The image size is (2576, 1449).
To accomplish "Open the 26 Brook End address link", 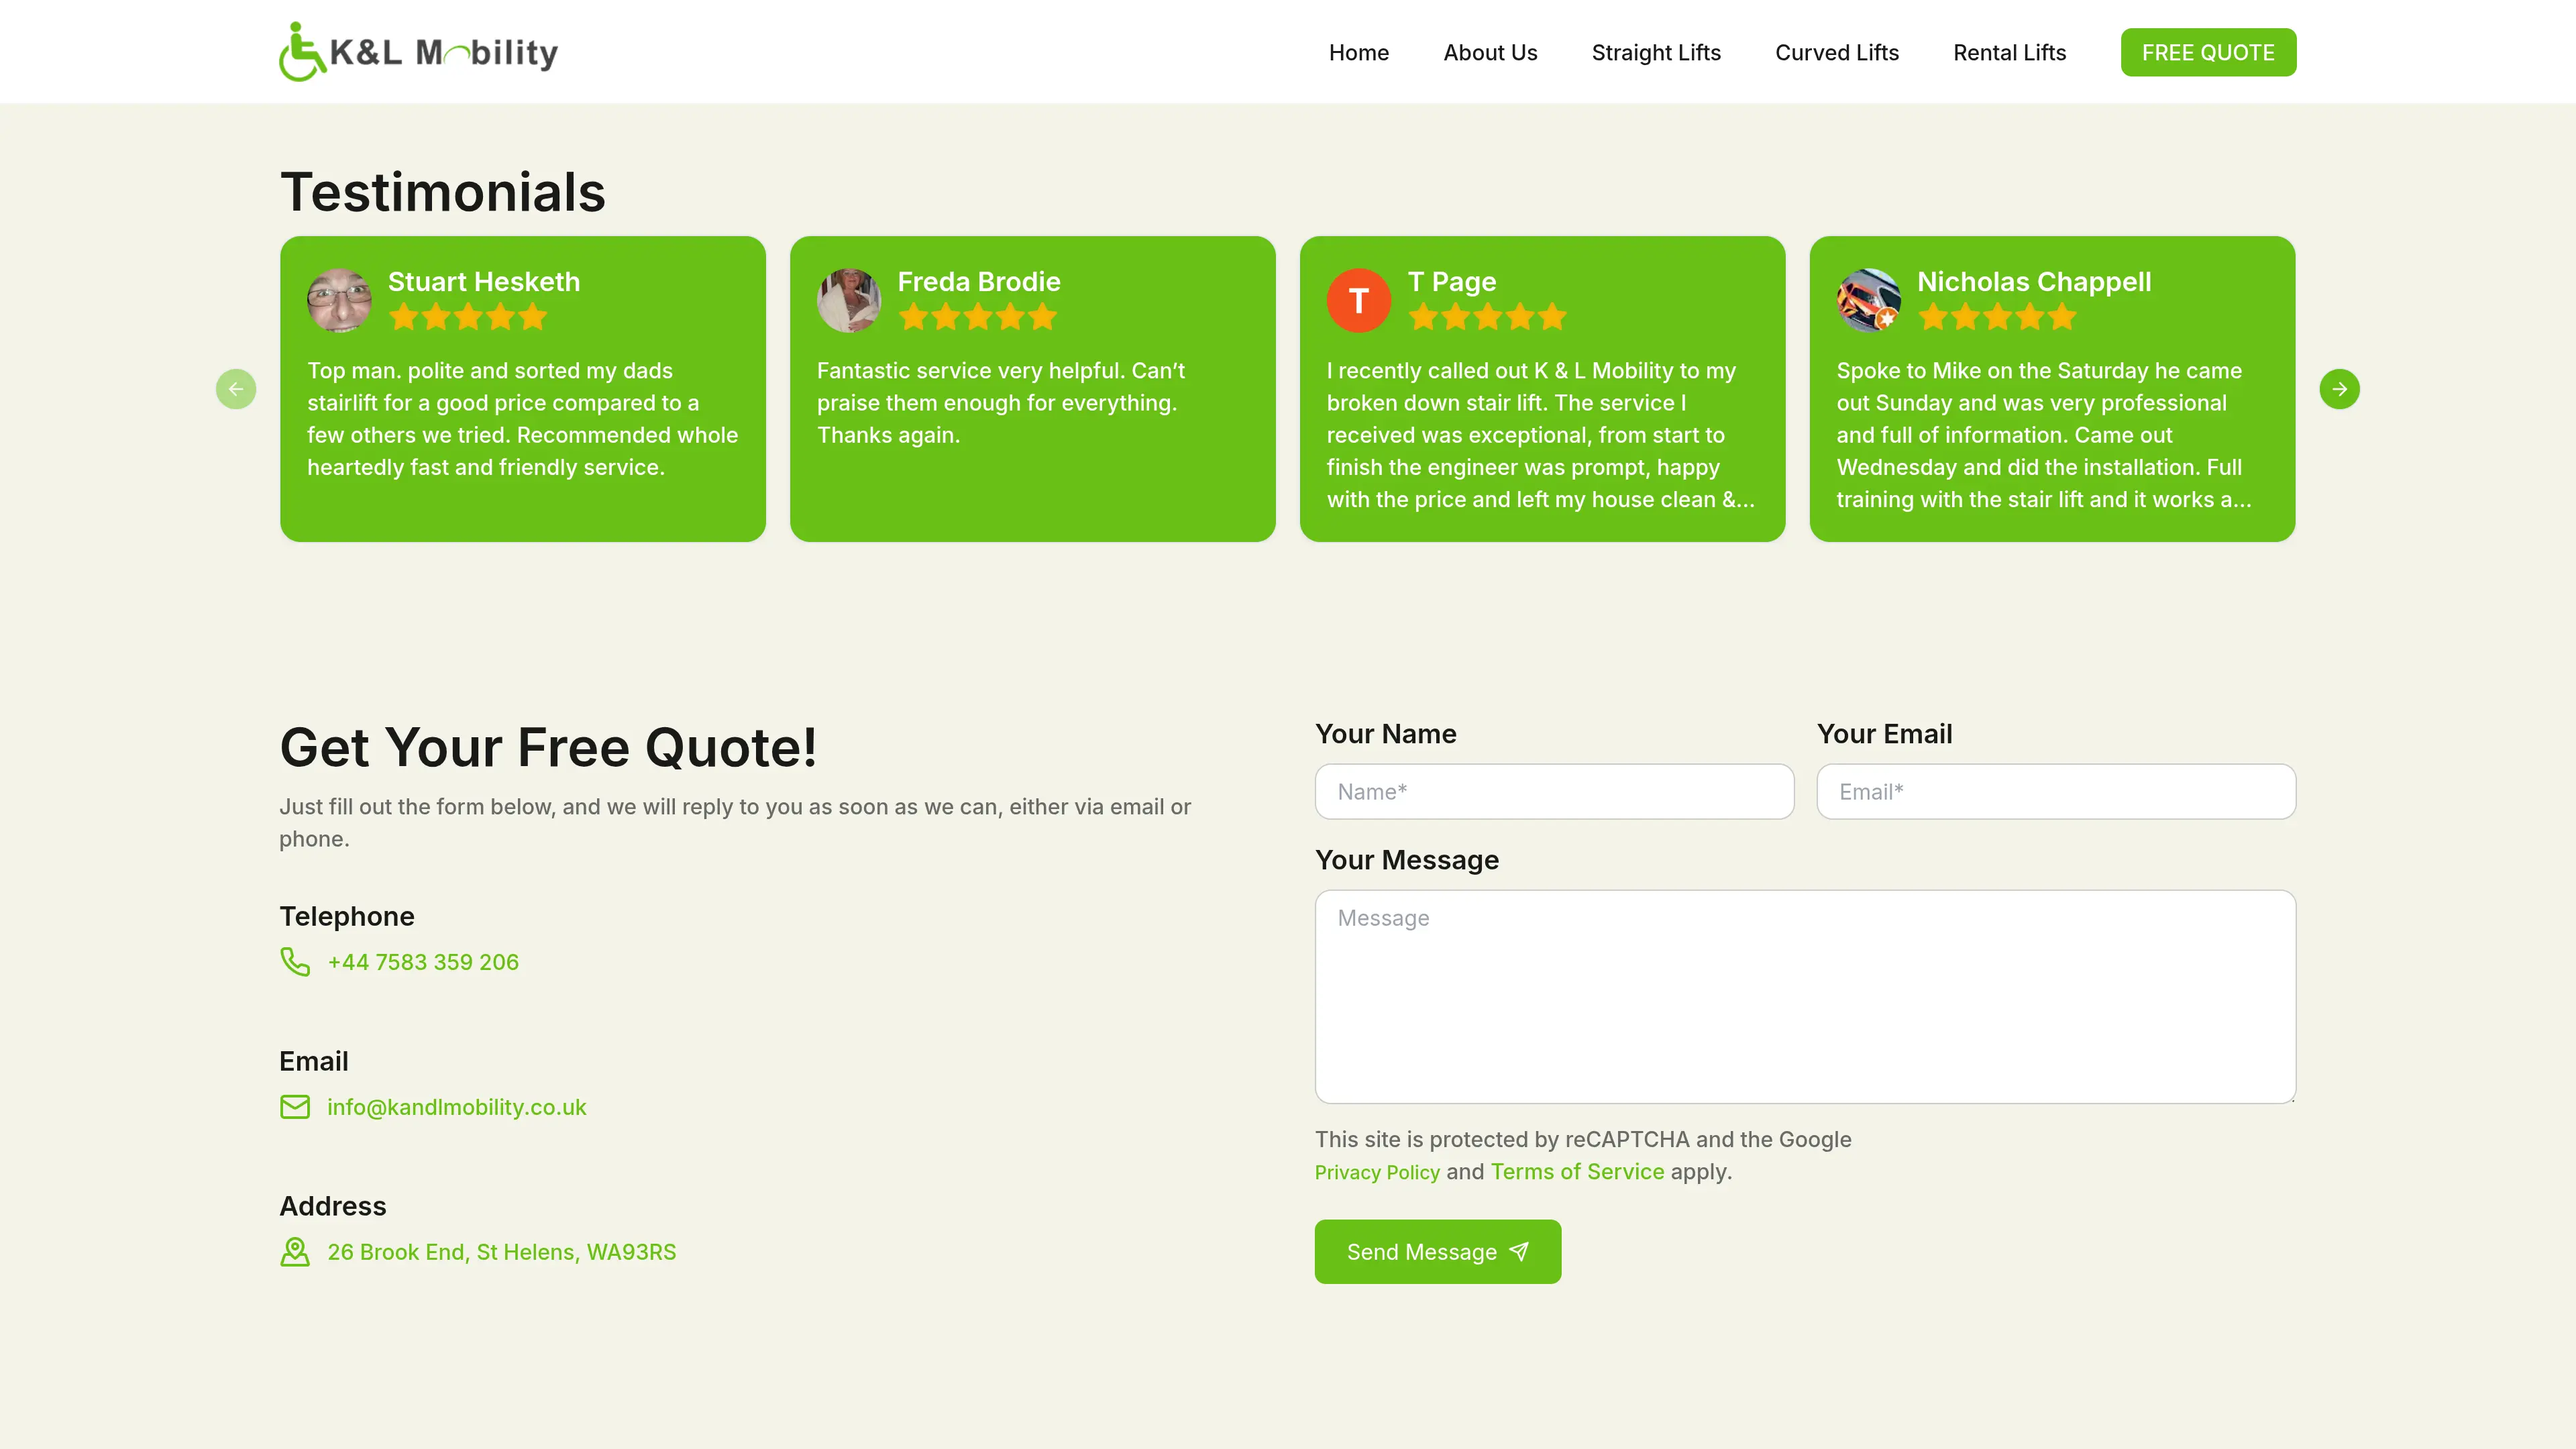I will pos(502,1252).
